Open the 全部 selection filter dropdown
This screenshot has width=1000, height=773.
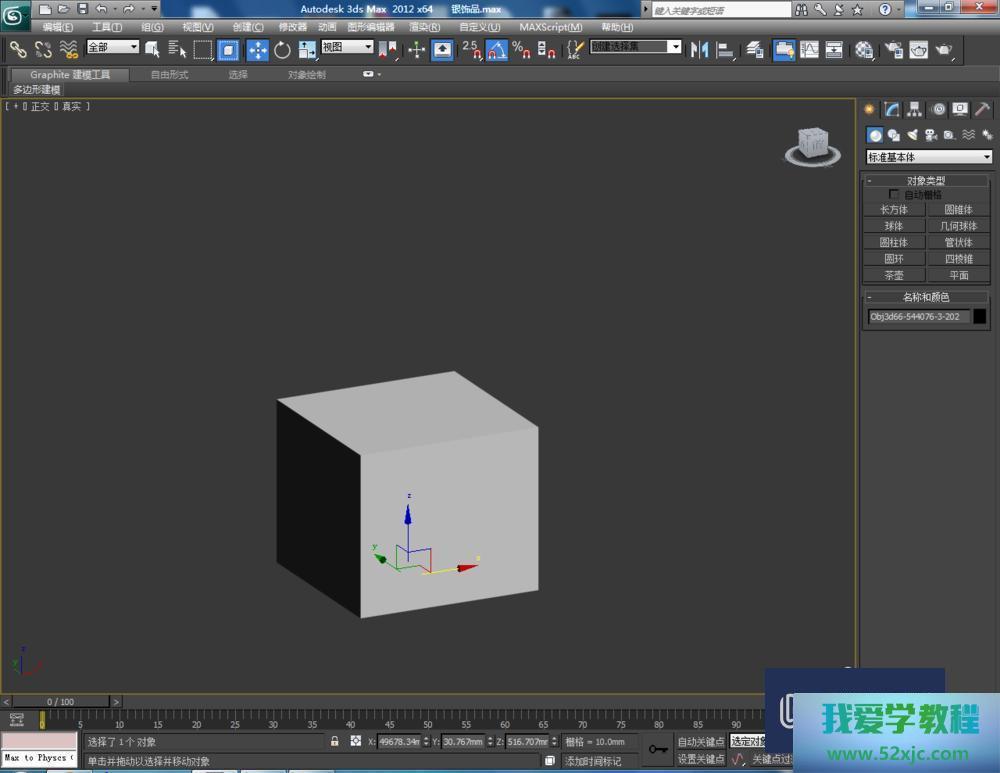pyautogui.click(x=112, y=47)
